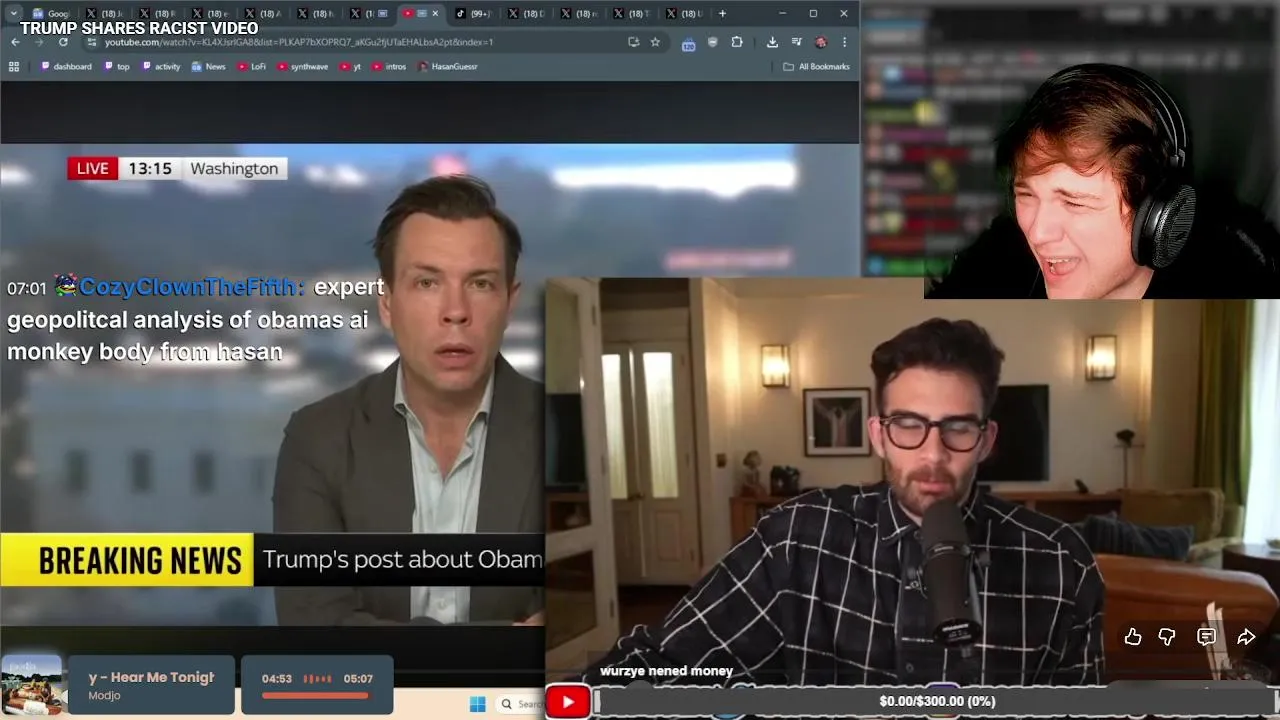Open comments icon on video overlay
The width and height of the screenshot is (1280, 720).
[x=1207, y=637]
